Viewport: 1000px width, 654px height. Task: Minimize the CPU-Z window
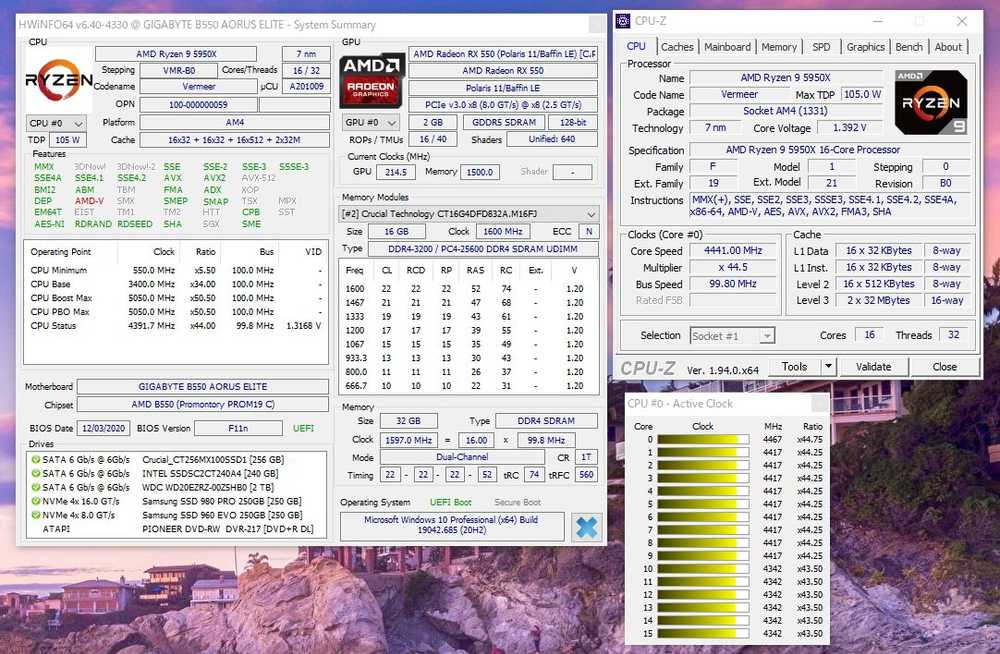(878, 21)
